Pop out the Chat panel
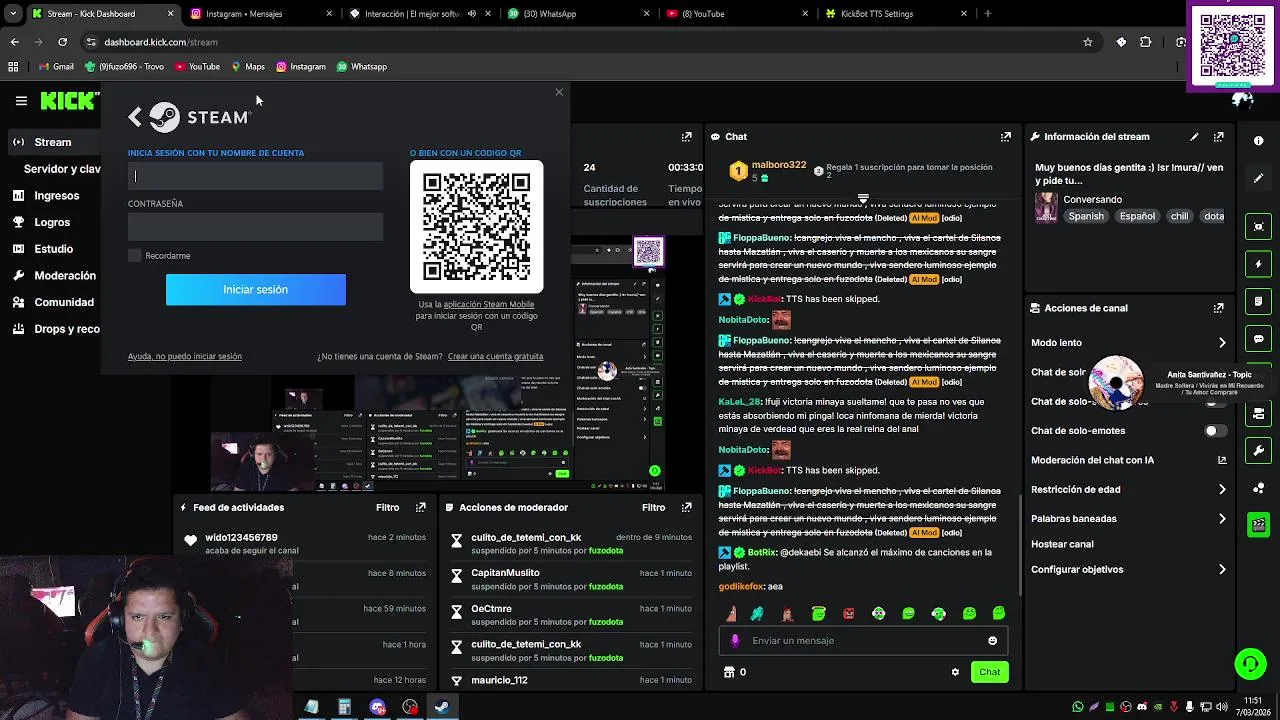1280x720 pixels. (1006, 137)
